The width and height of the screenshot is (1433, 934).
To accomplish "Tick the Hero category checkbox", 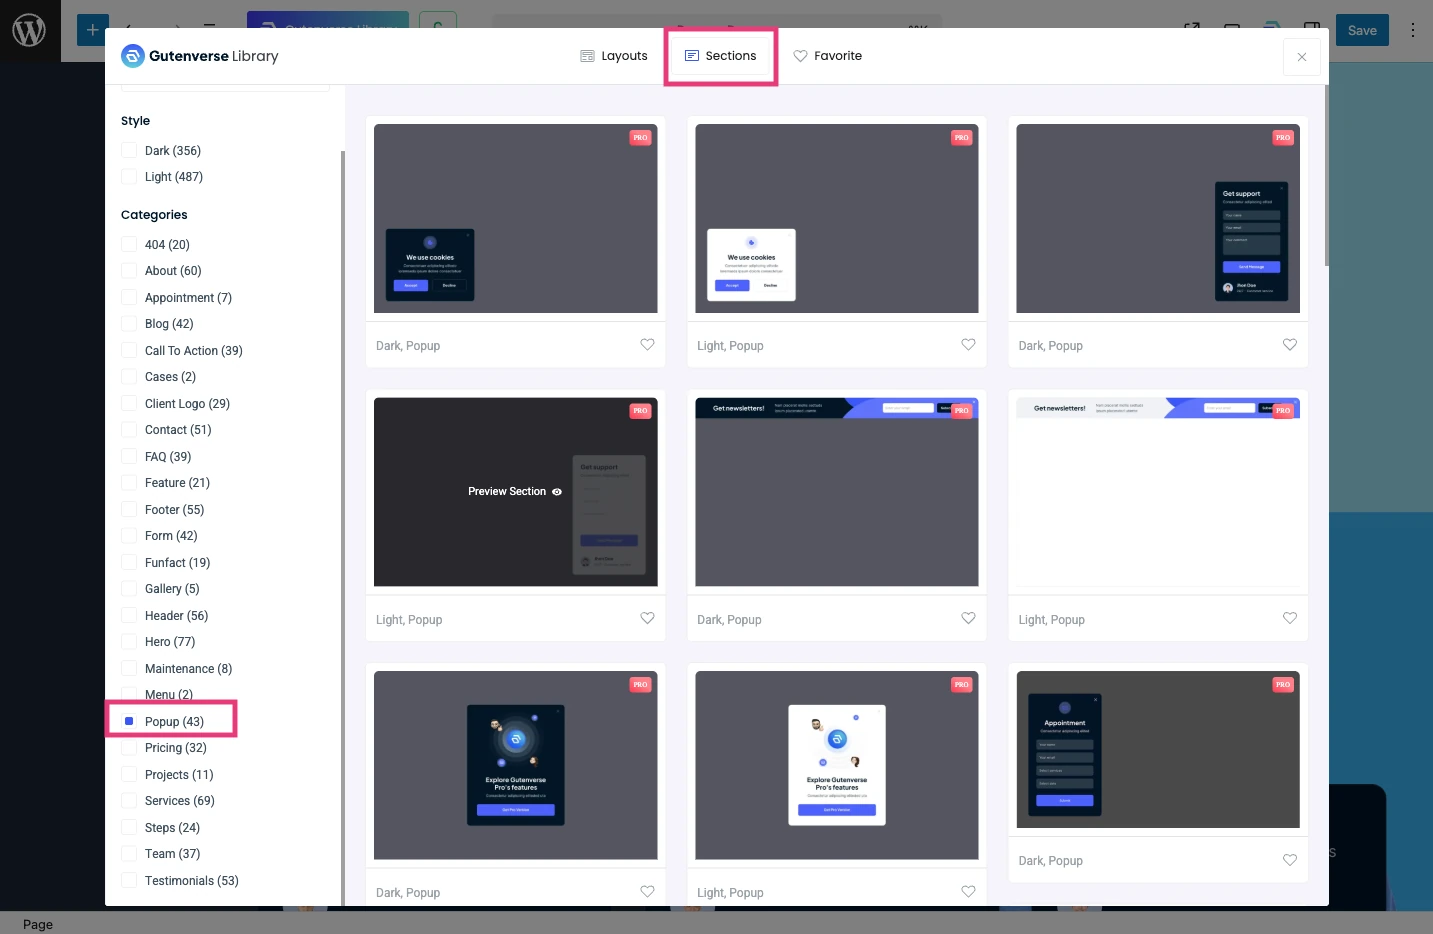I will pos(129,642).
